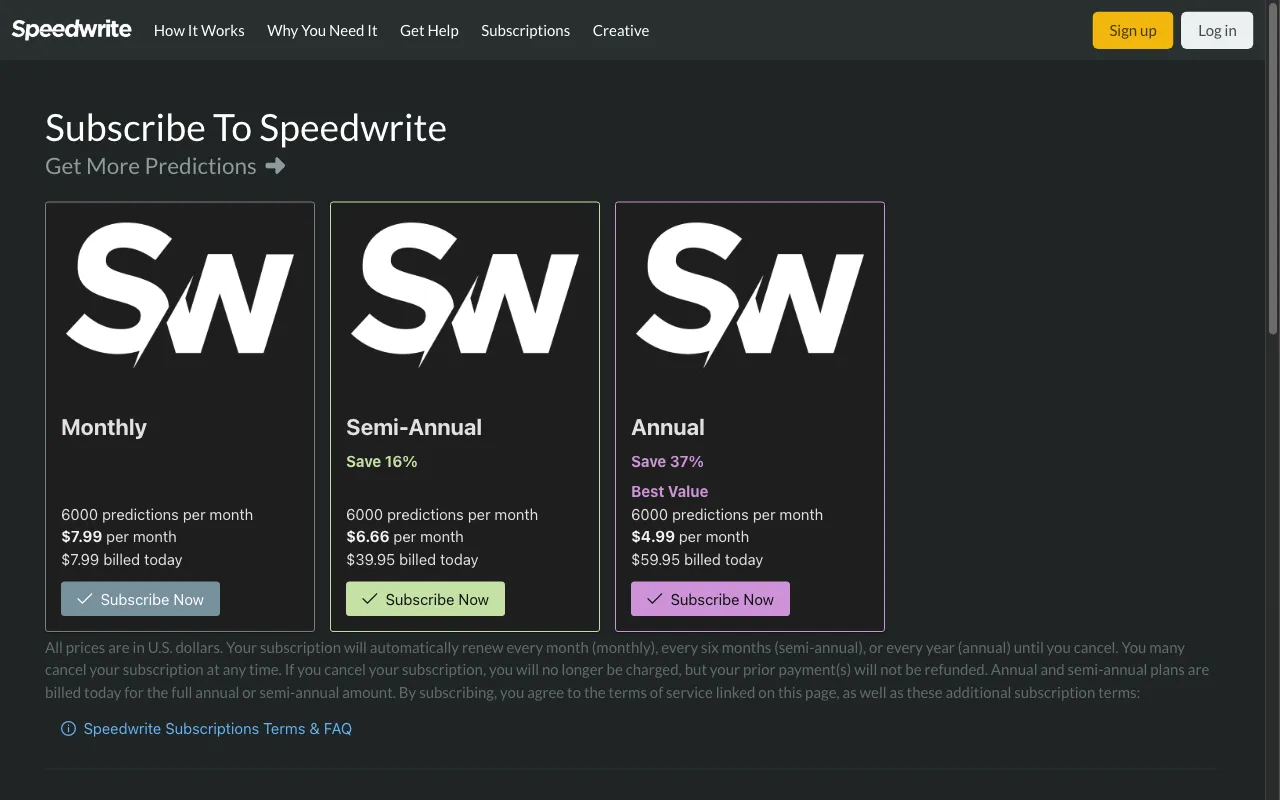This screenshot has width=1280, height=800.
Task: Open the Creative menu item
Action: click(x=621, y=30)
